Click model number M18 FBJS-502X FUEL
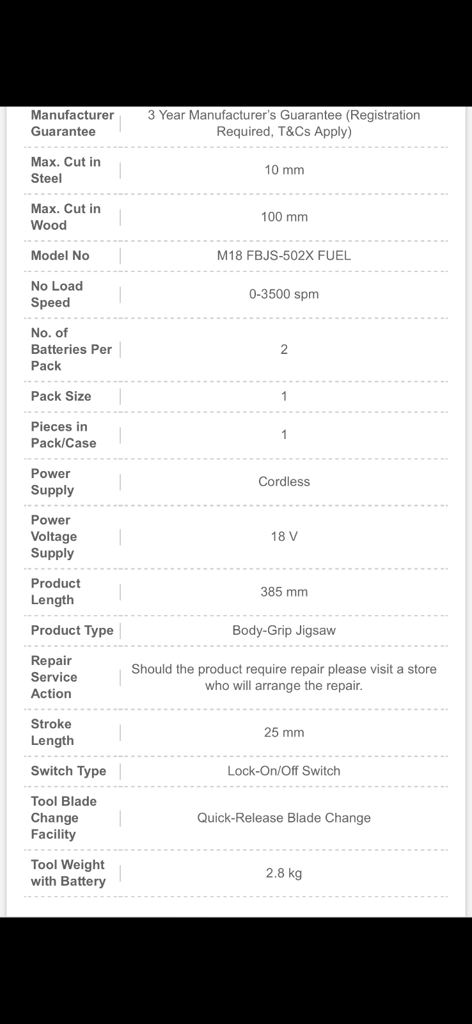Viewport: 472px width, 1024px height. [x=284, y=255]
